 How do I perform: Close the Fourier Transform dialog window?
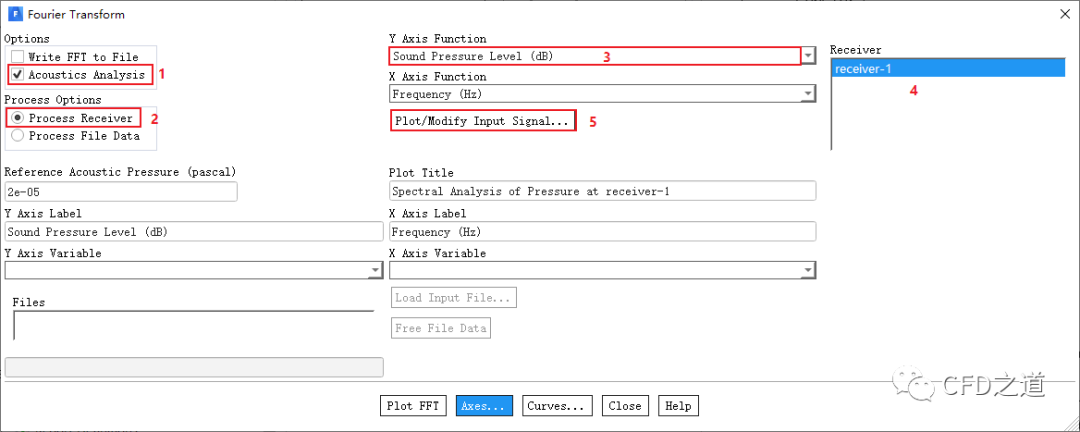click(1062, 14)
